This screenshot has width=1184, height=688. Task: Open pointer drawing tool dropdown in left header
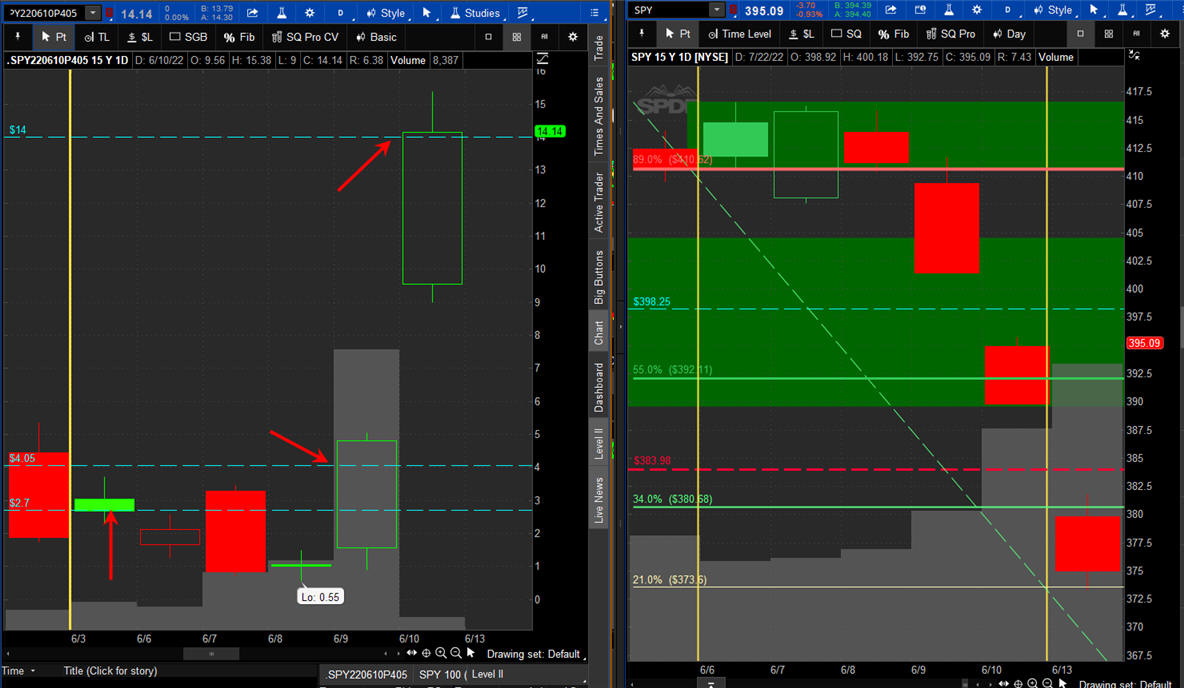(x=428, y=13)
